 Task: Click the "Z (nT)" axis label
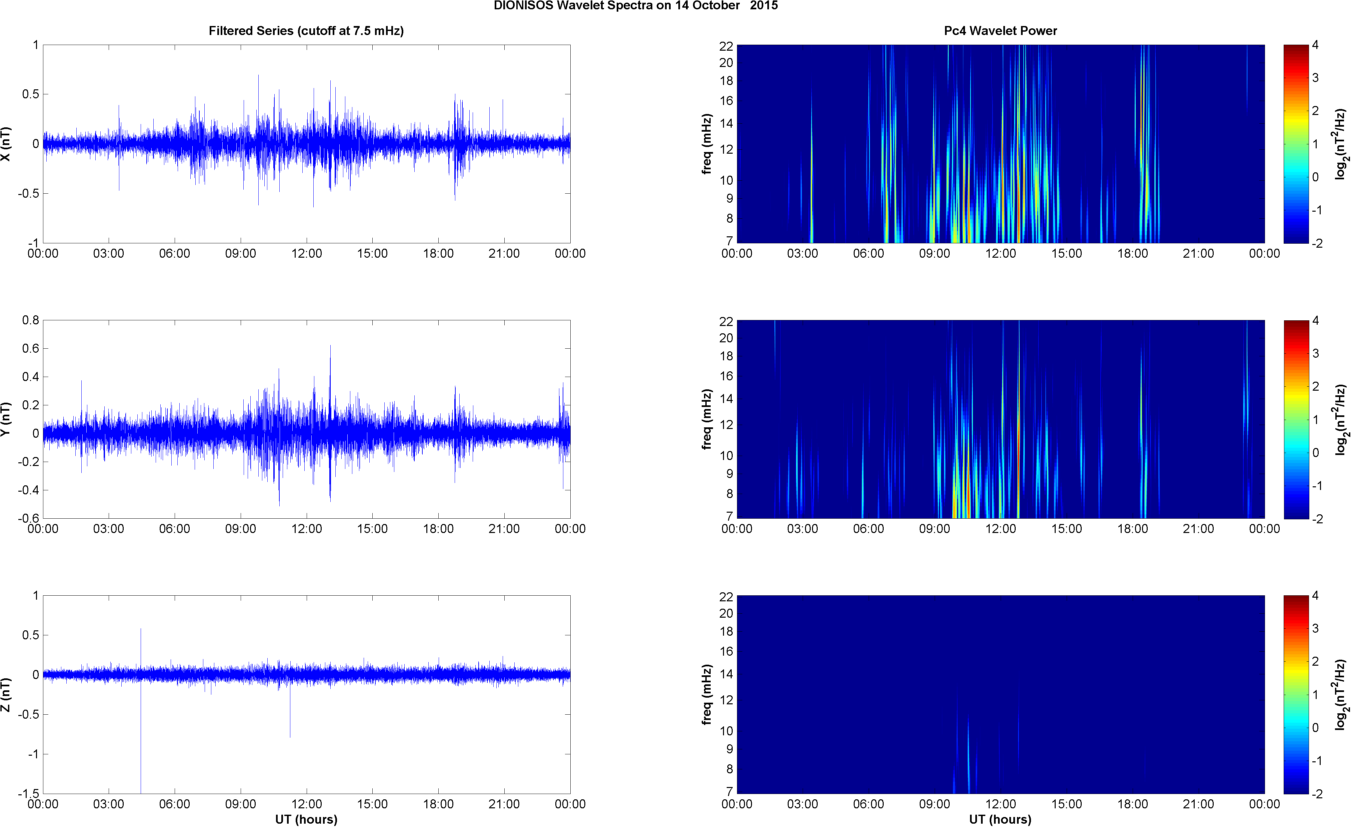pos(6,694)
